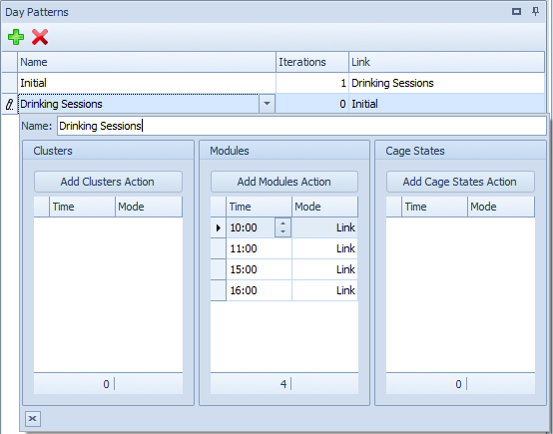The width and height of the screenshot is (553, 434).
Task: Sort Modules list by Time header
Action: (x=259, y=207)
